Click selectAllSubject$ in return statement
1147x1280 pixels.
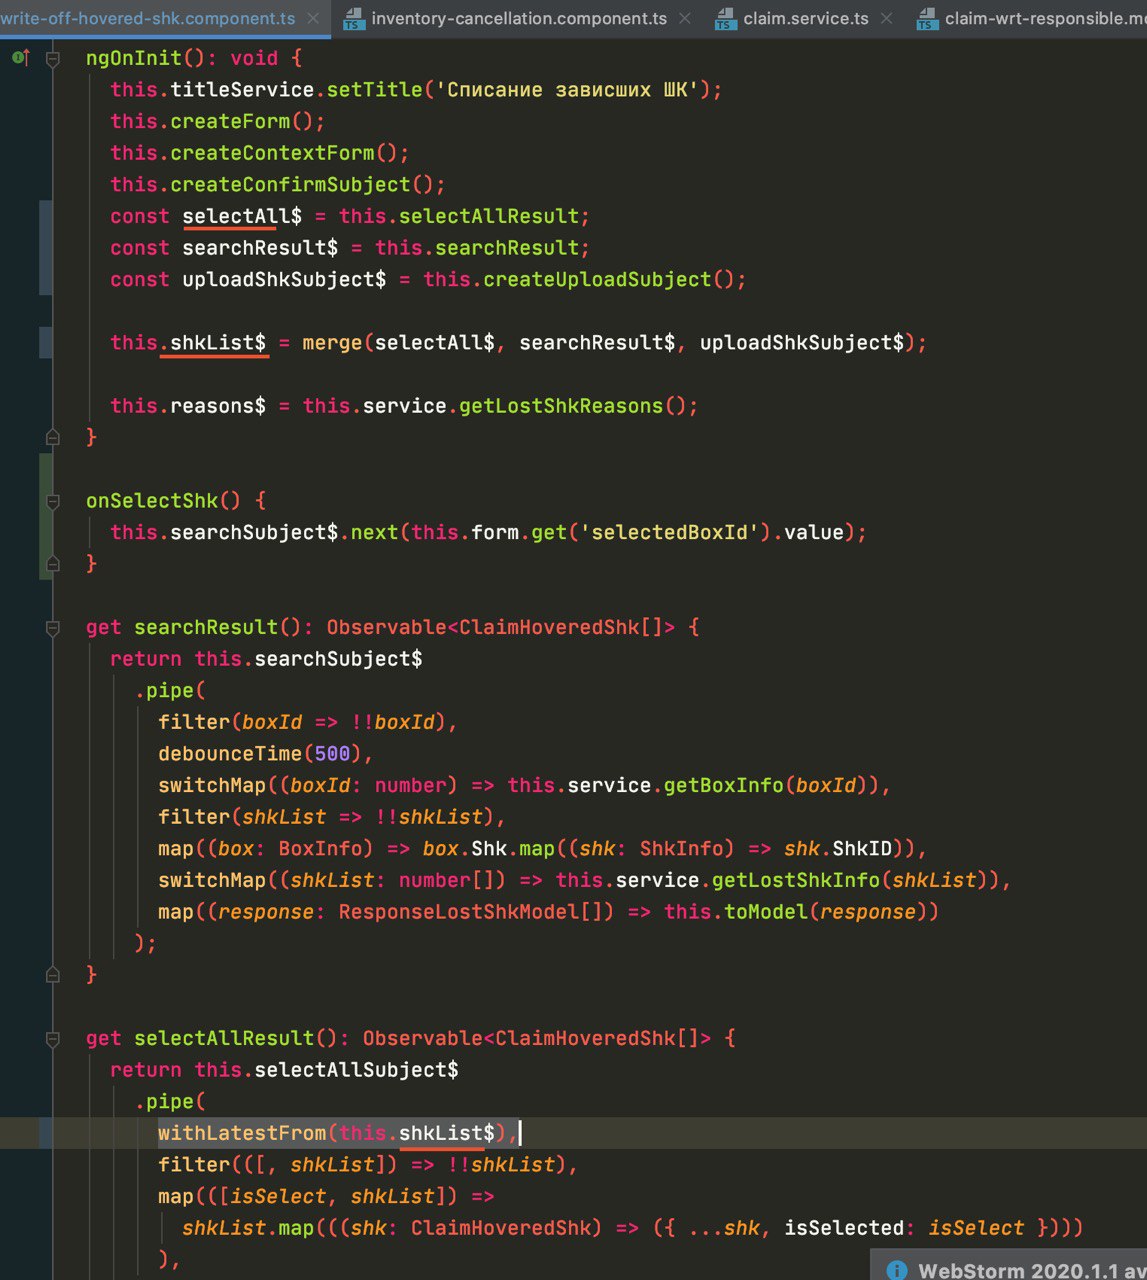(x=356, y=1070)
